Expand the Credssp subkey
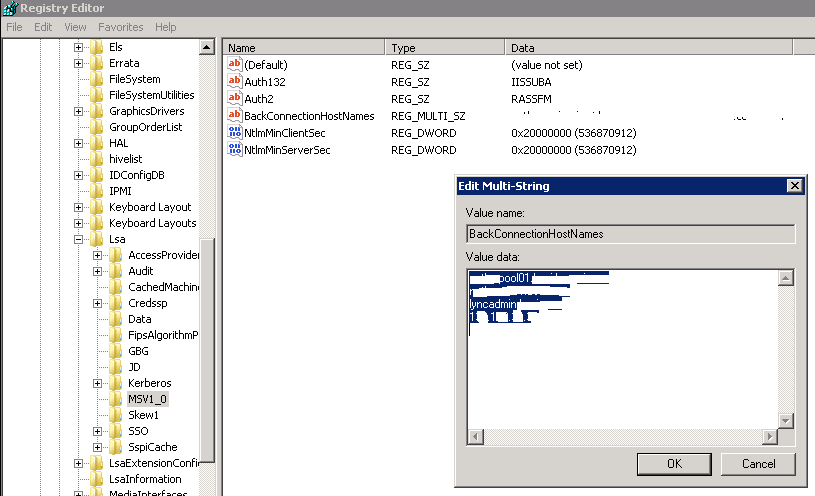Image resolution: width=815 pixels, height=496 pixels. [x=98, y=303]
